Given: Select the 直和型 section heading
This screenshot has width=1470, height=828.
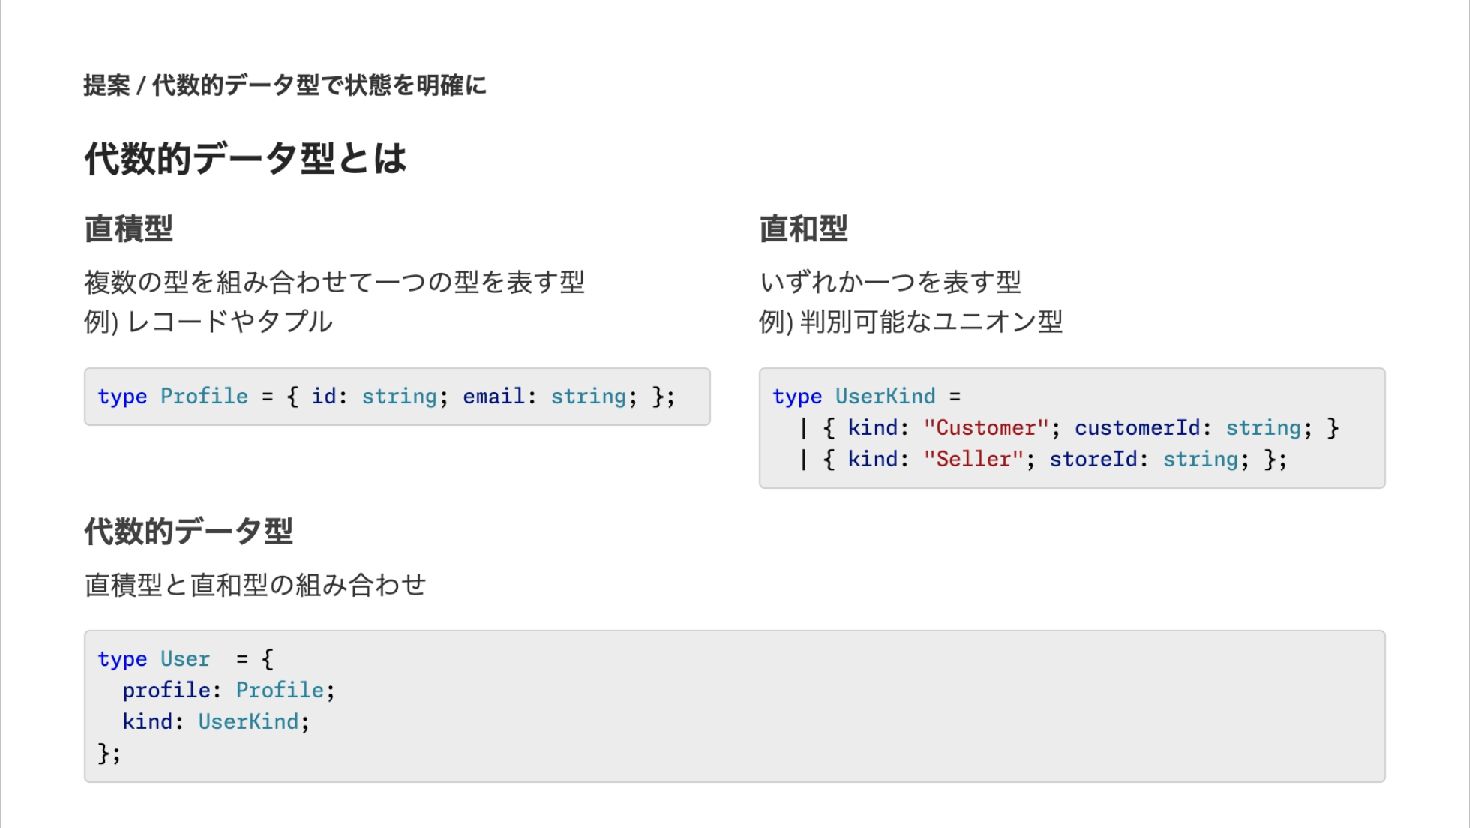Looking at the screenshot, I should coord(803,229).
